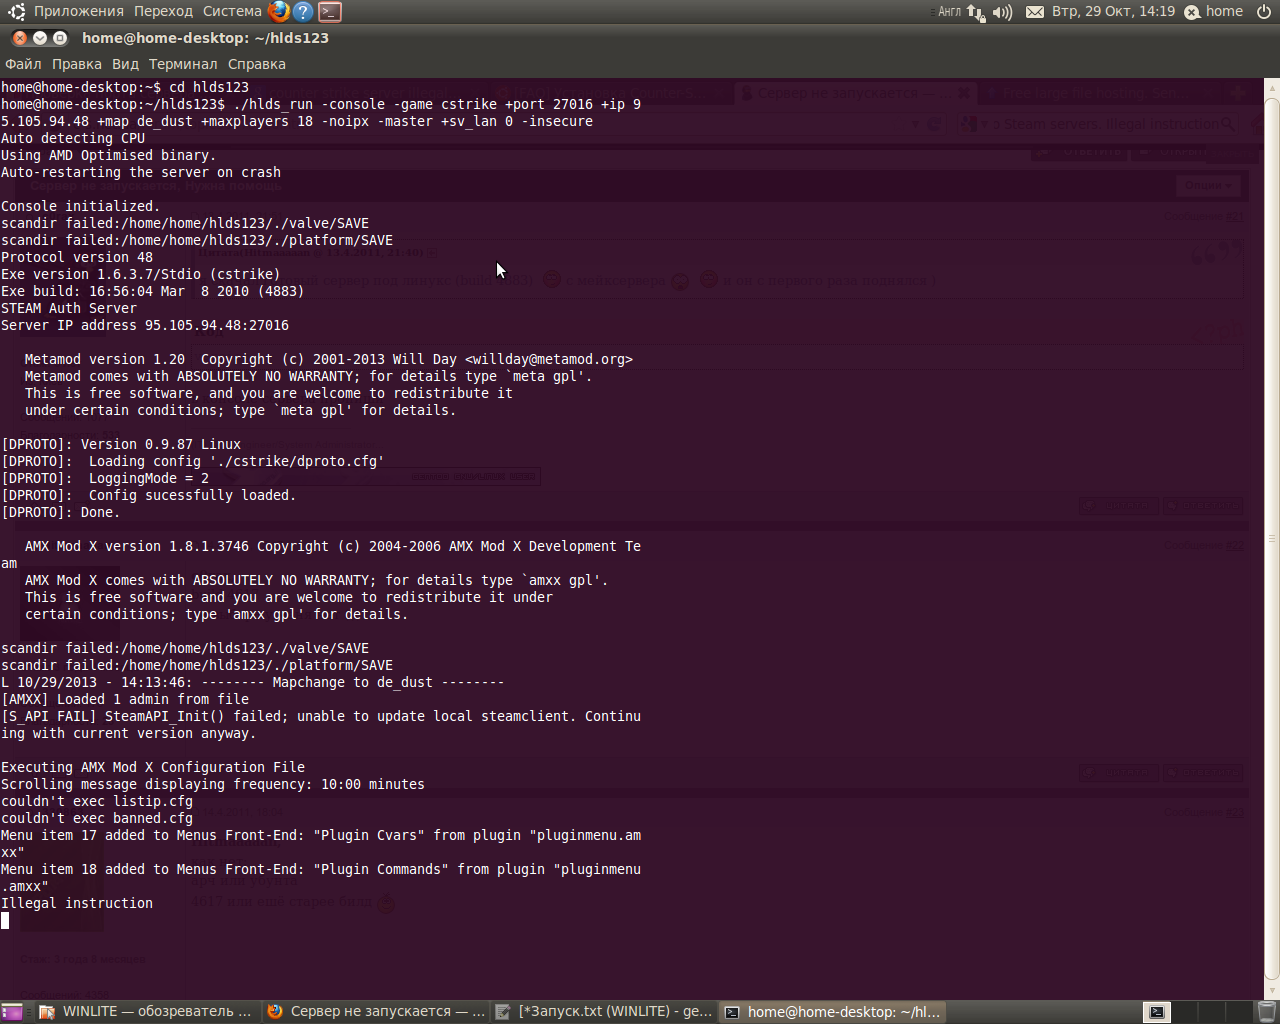Click the 'Scrolling message displaying frequency' line
The width and height of the screenshot is (1280, 1024).
(x=213, y=784)
